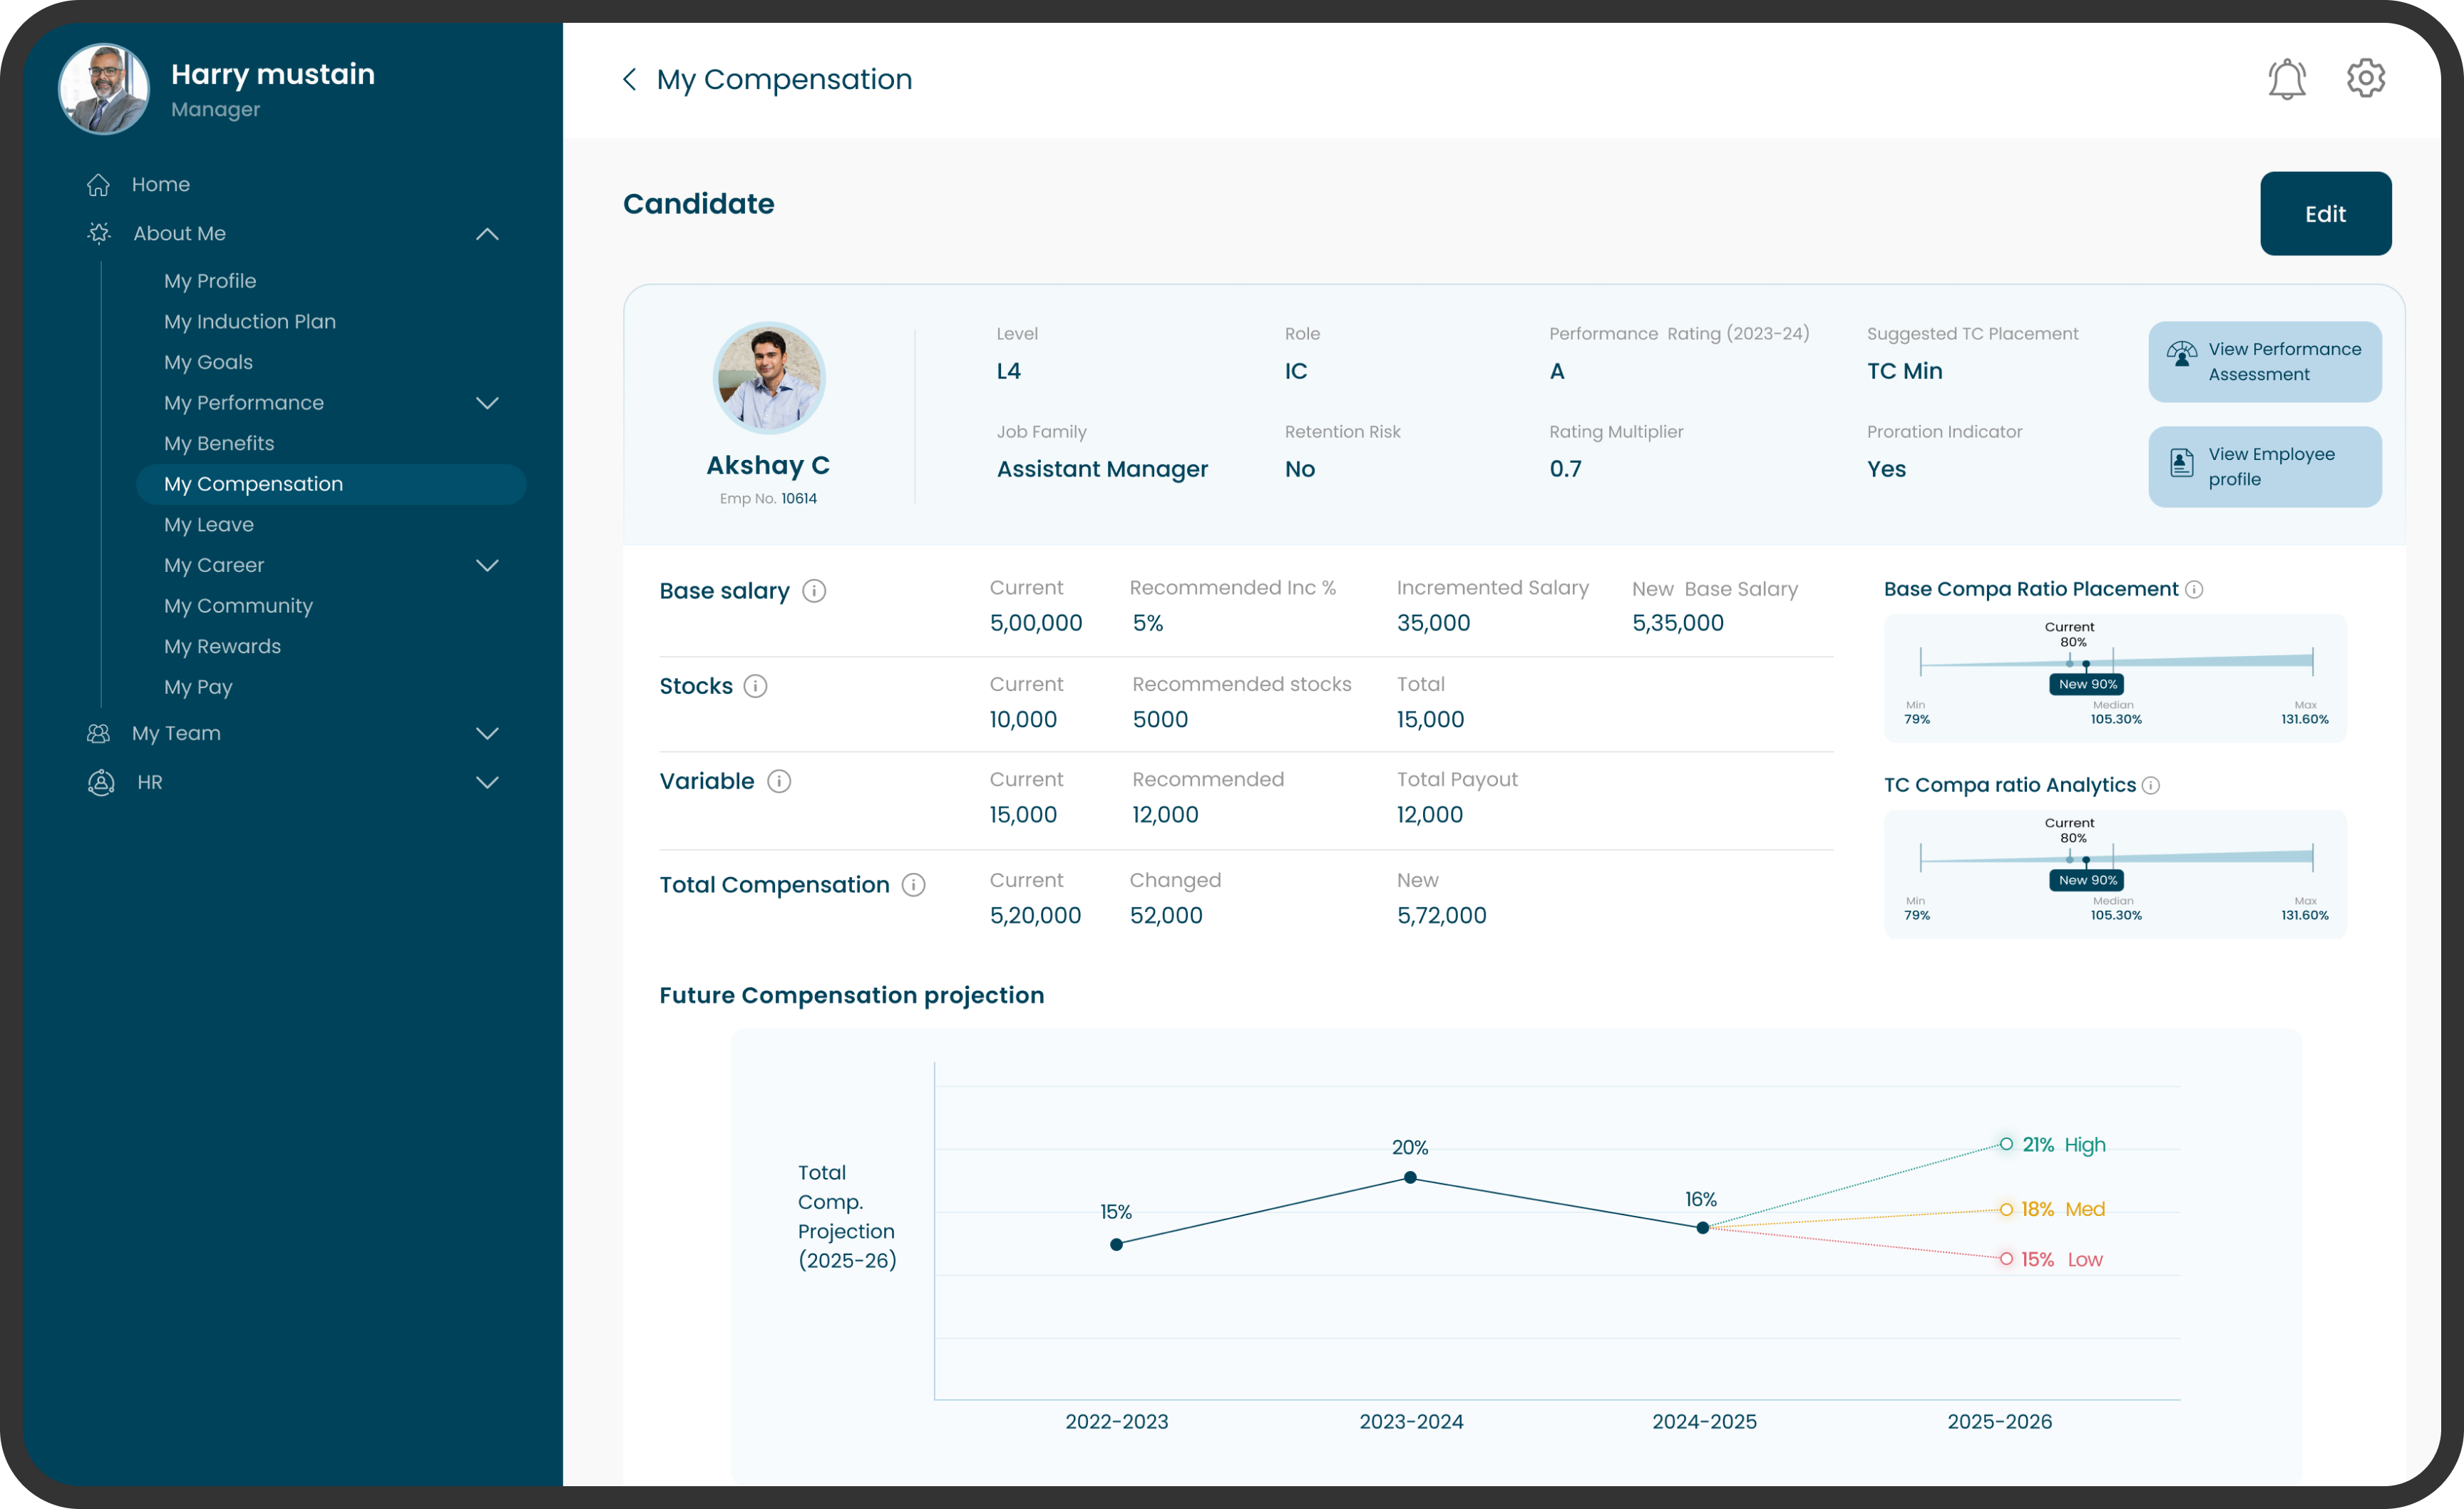Click the 21% High projection point
Image resolution: width=2464 pixels, height=1509 pixels.
2006,1144
